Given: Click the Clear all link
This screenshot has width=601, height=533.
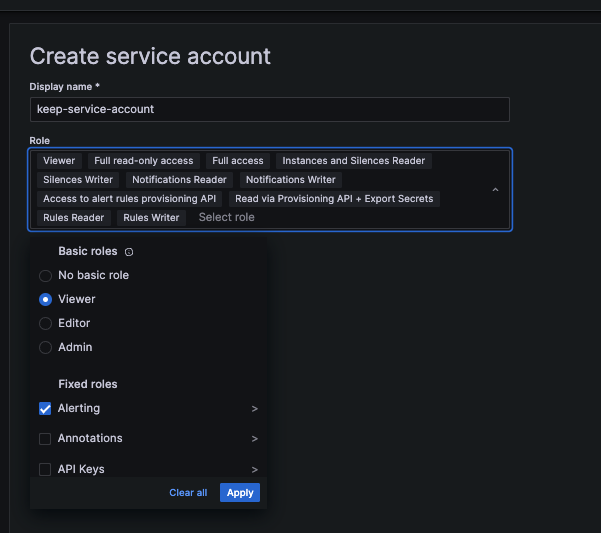Looking at the screenshot, I should pyautogui.click(x=188, y=492).
